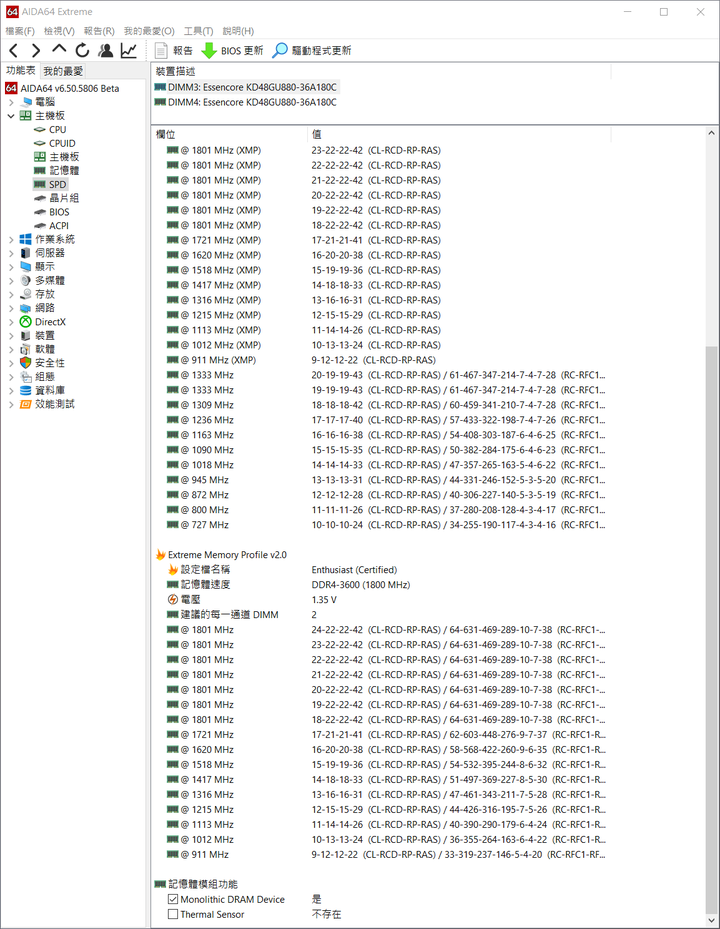
Task: Collapse the 主機板 tree node
Action: click(x=11, y=116)
